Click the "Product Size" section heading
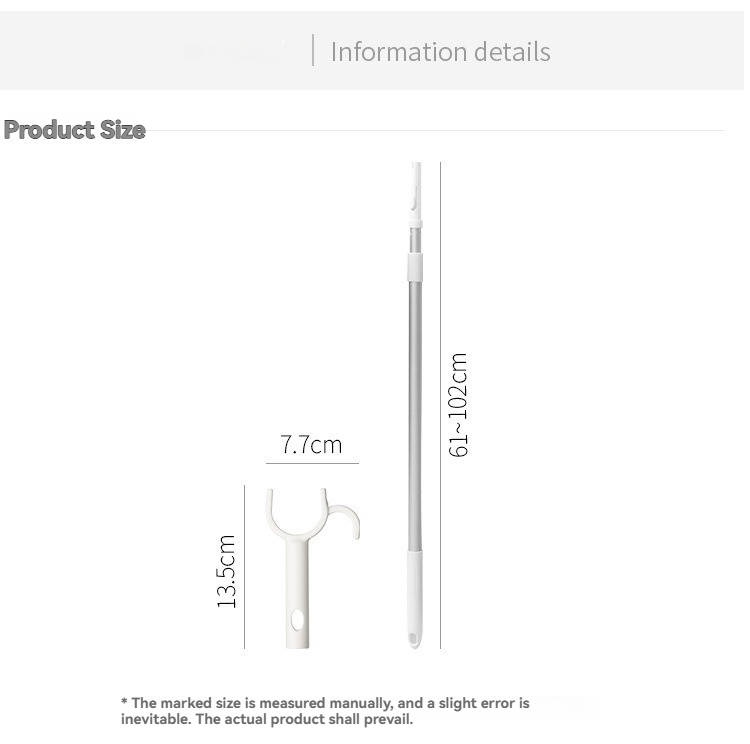Image resolution: width=750 pixels, height=744 pixels. coord(75,130)
